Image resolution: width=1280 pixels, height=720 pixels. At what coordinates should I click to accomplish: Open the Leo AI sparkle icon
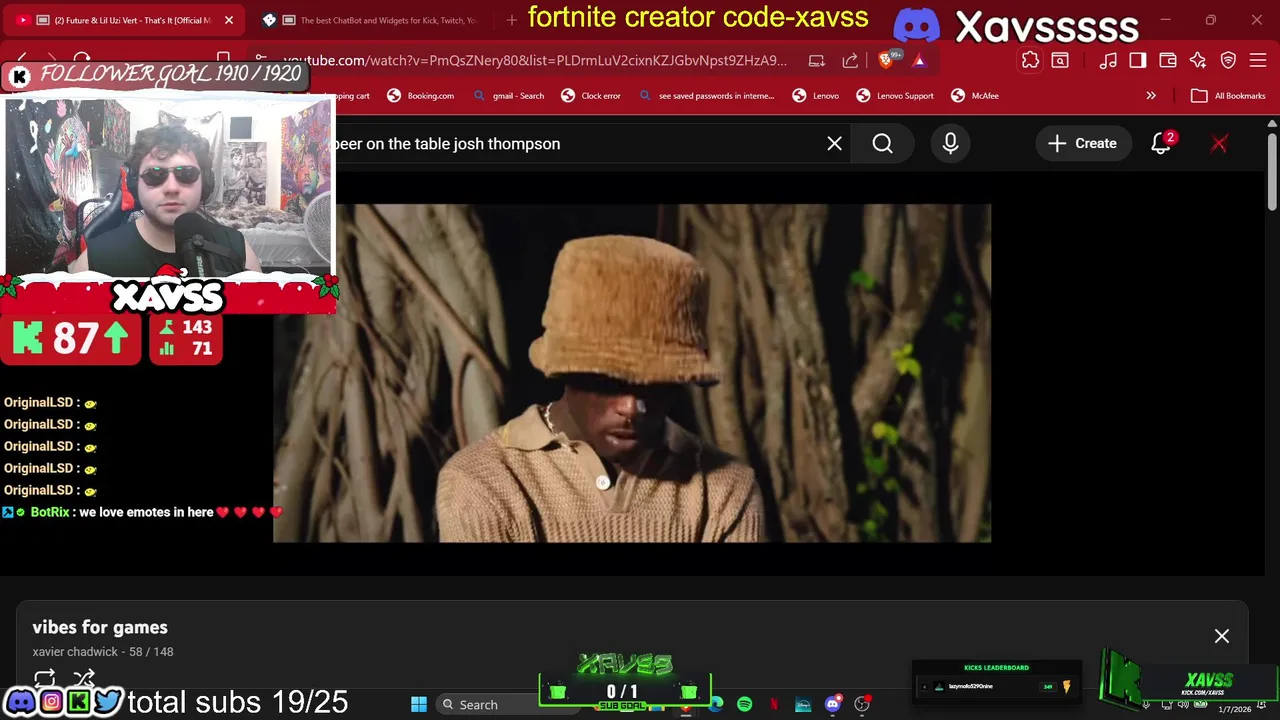(x=1198, y=61)
